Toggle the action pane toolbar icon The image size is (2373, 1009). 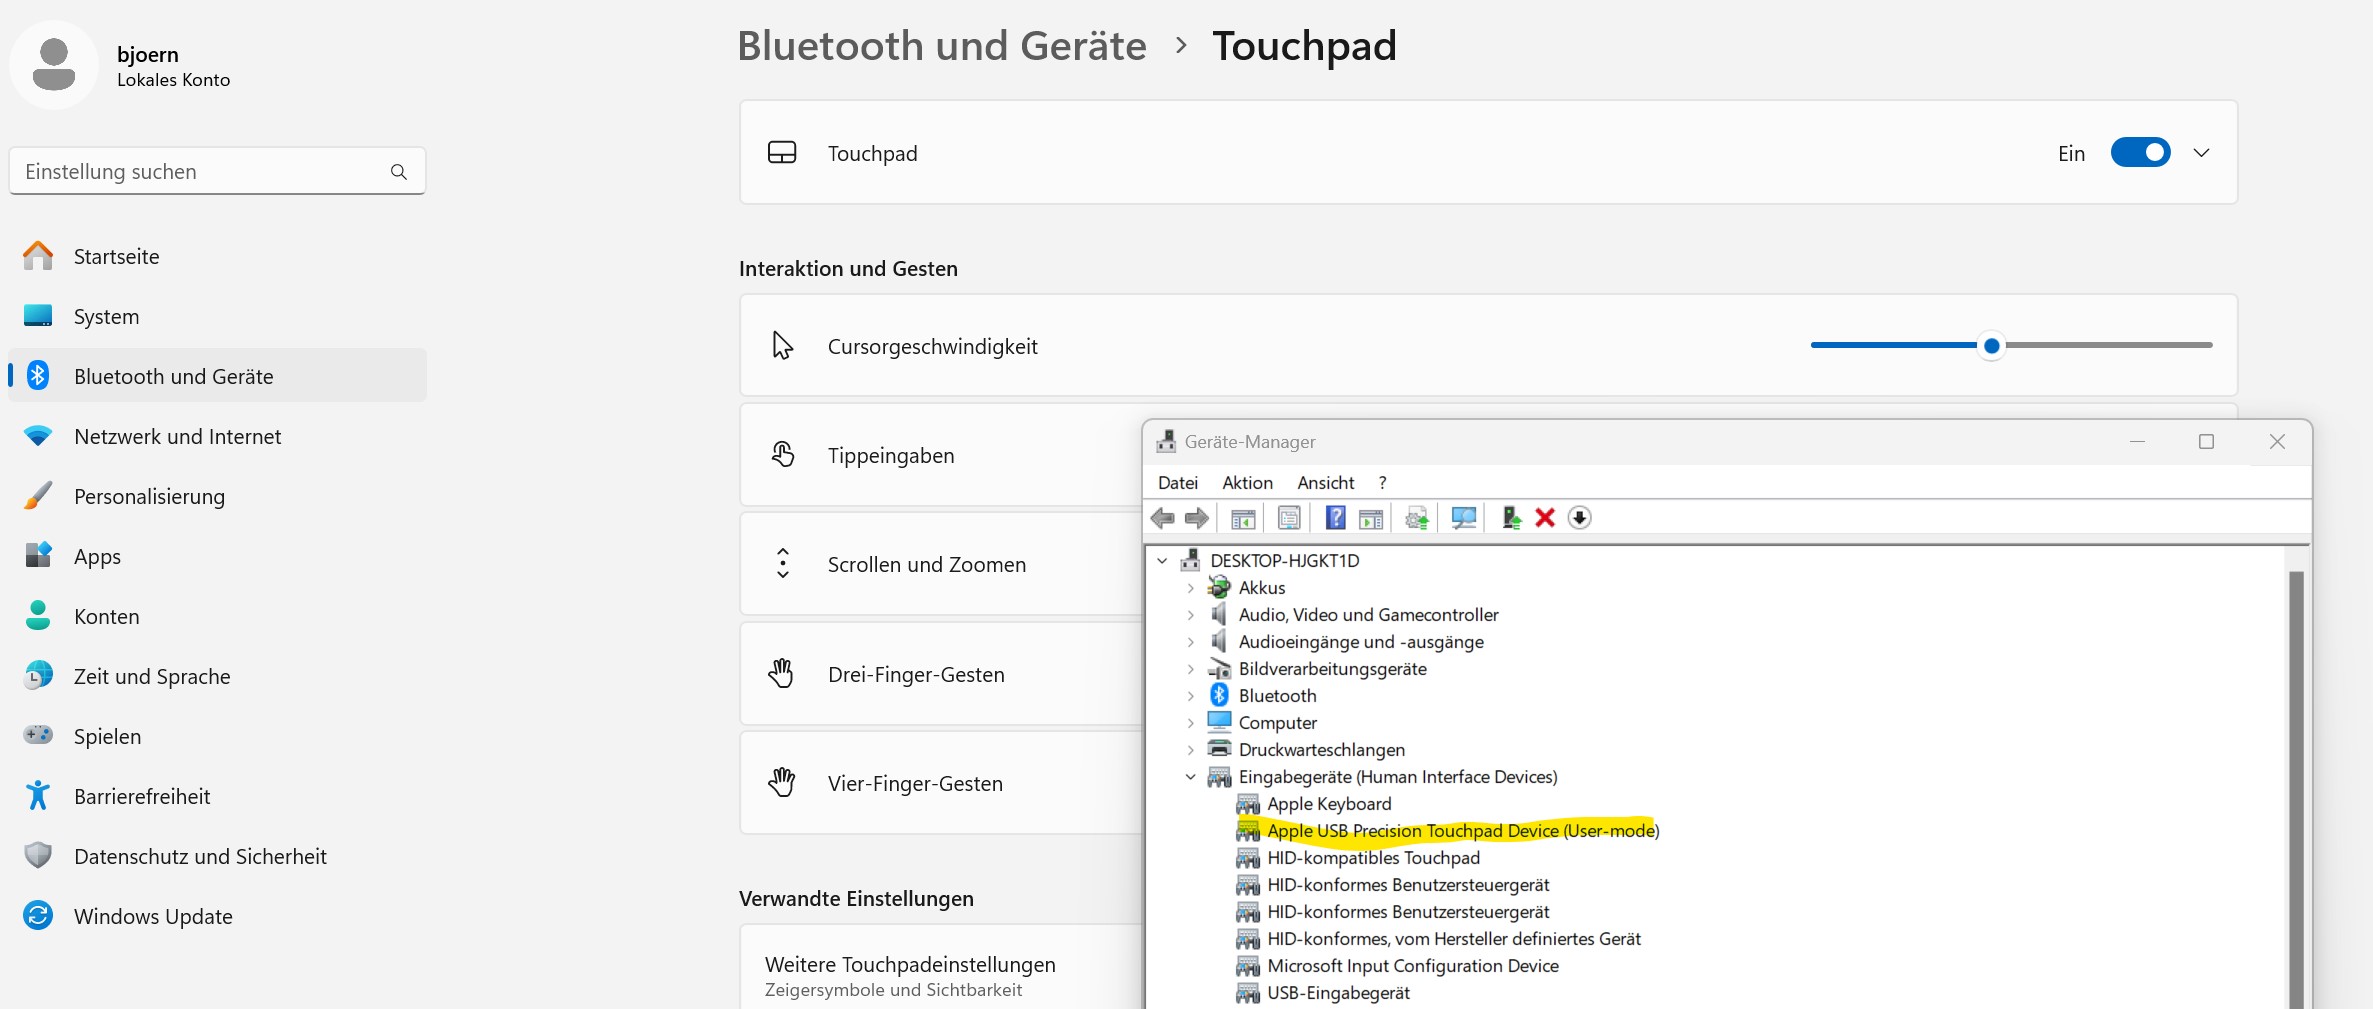tap(1371, 518)
